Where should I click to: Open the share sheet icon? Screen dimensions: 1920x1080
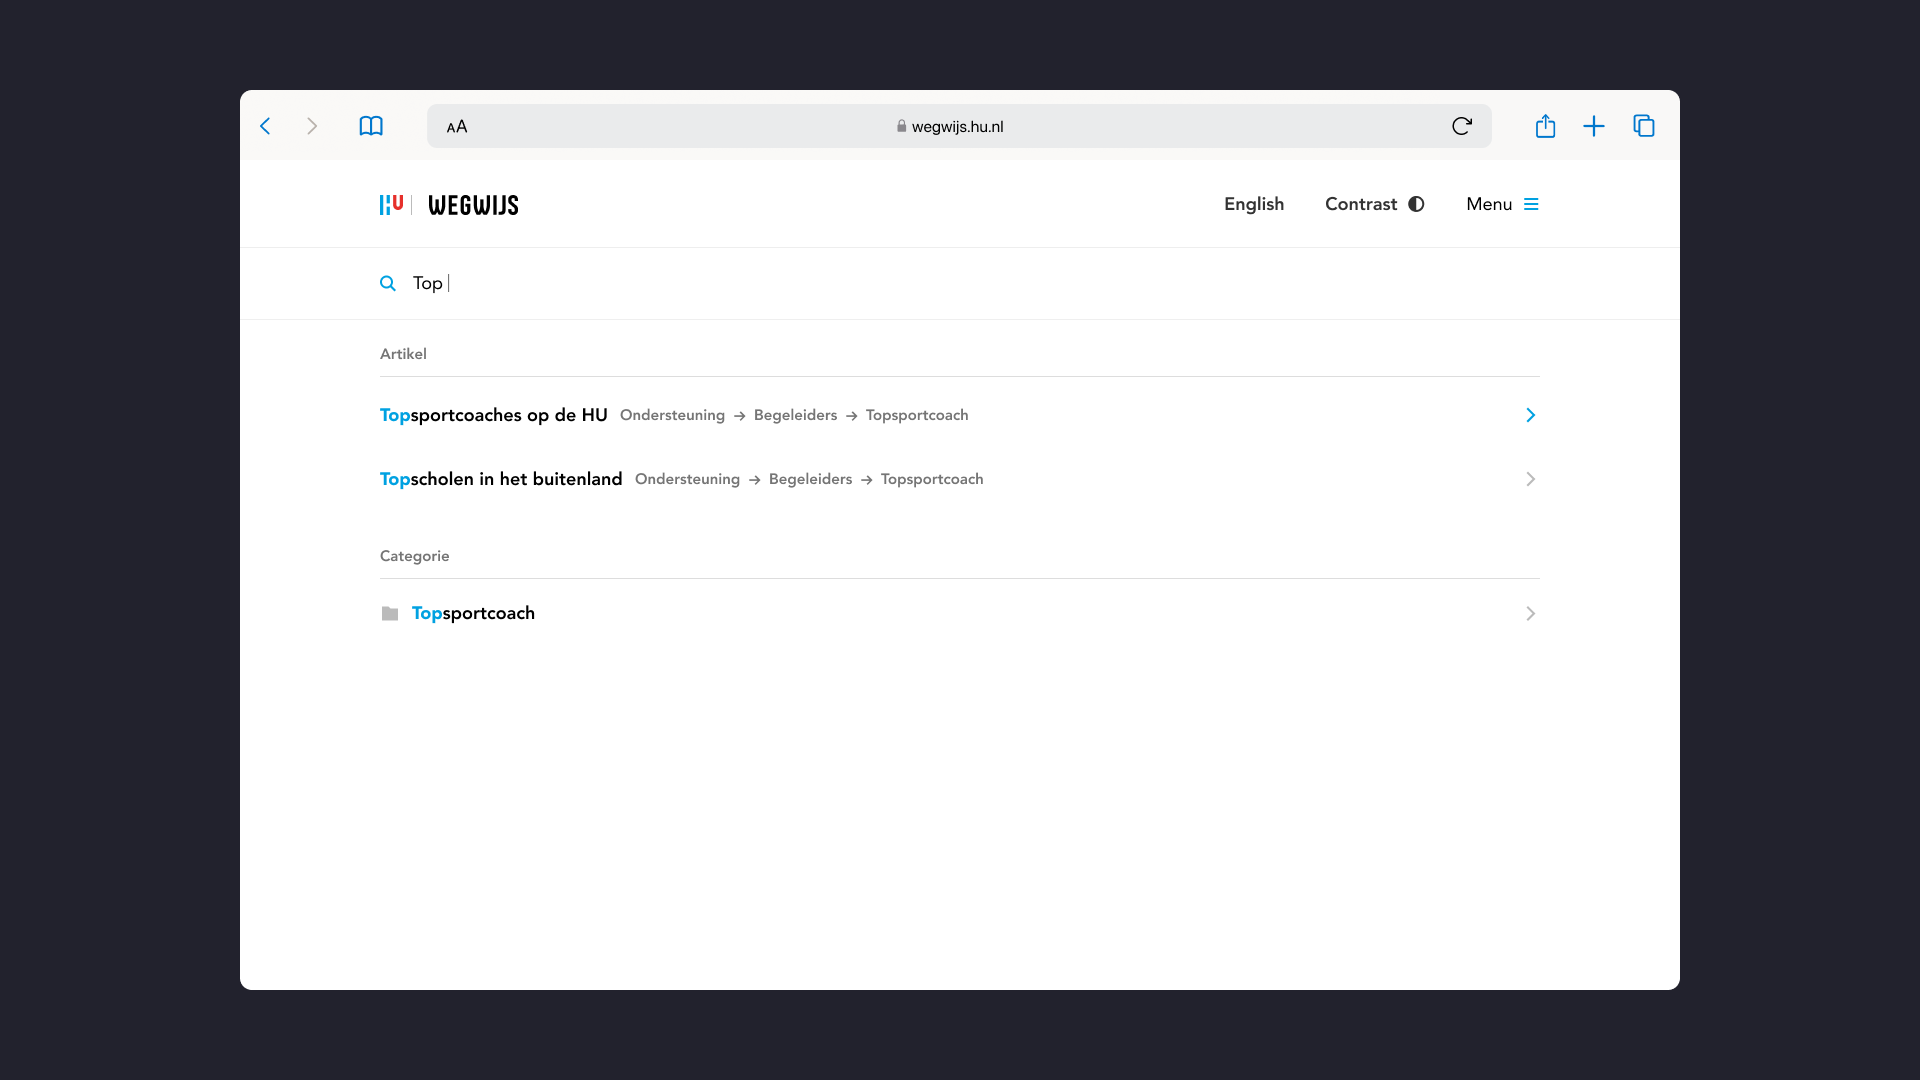pyautogui.click(x=1545, y=126)
